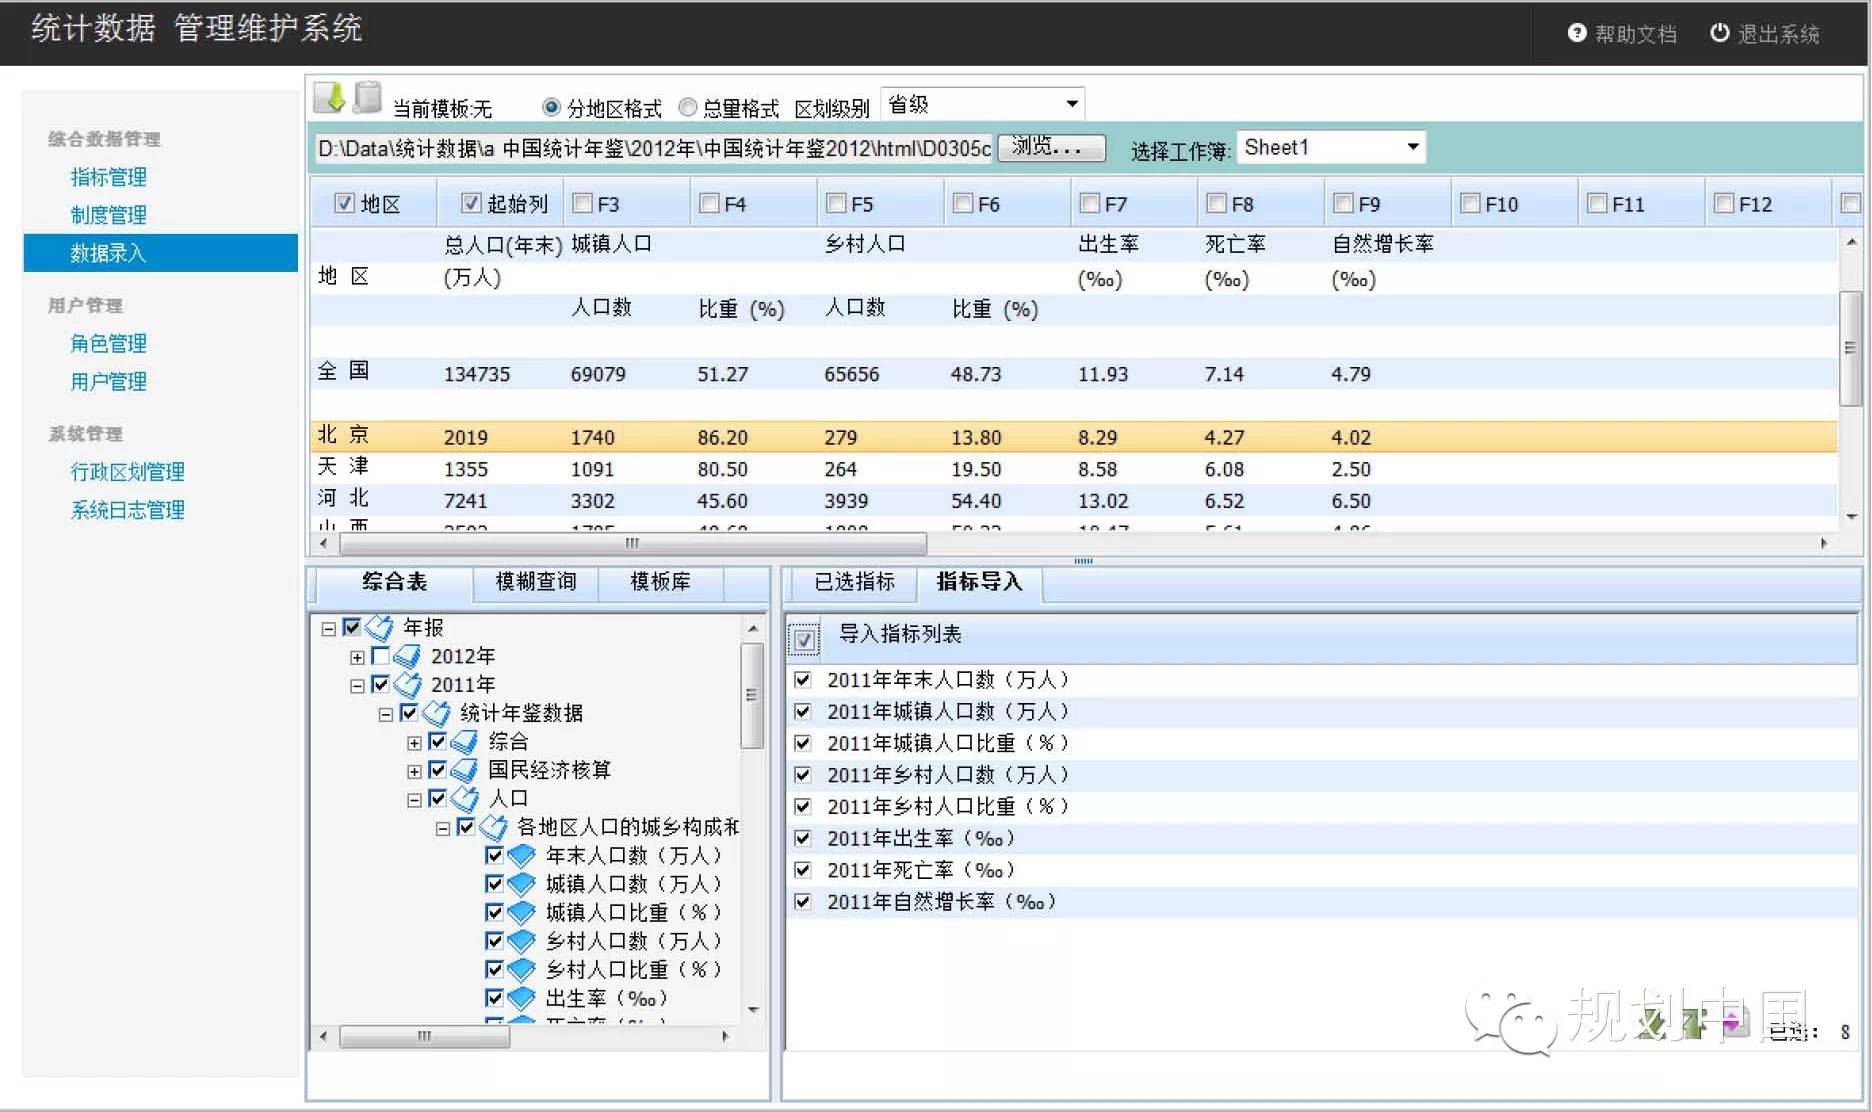The image size is (1872, 1112).
Task: Click the clipboard template icon
Action: click(x=368, y=97)
